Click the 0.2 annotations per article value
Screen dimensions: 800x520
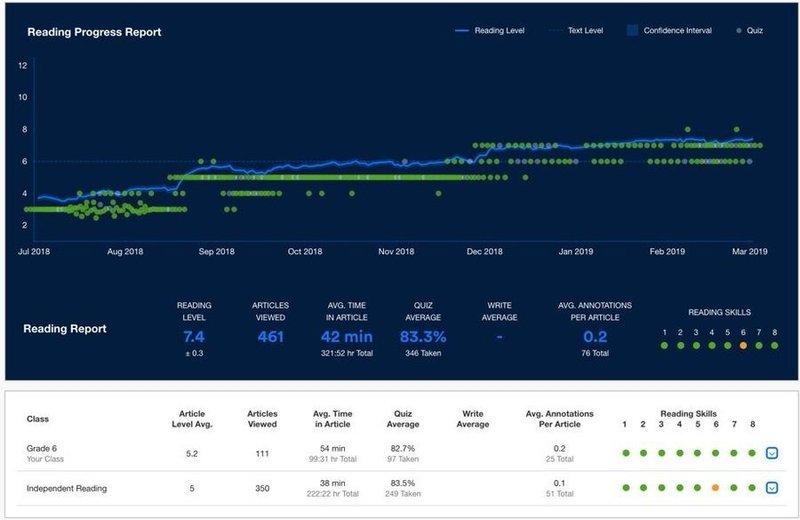tap(595, 337)
